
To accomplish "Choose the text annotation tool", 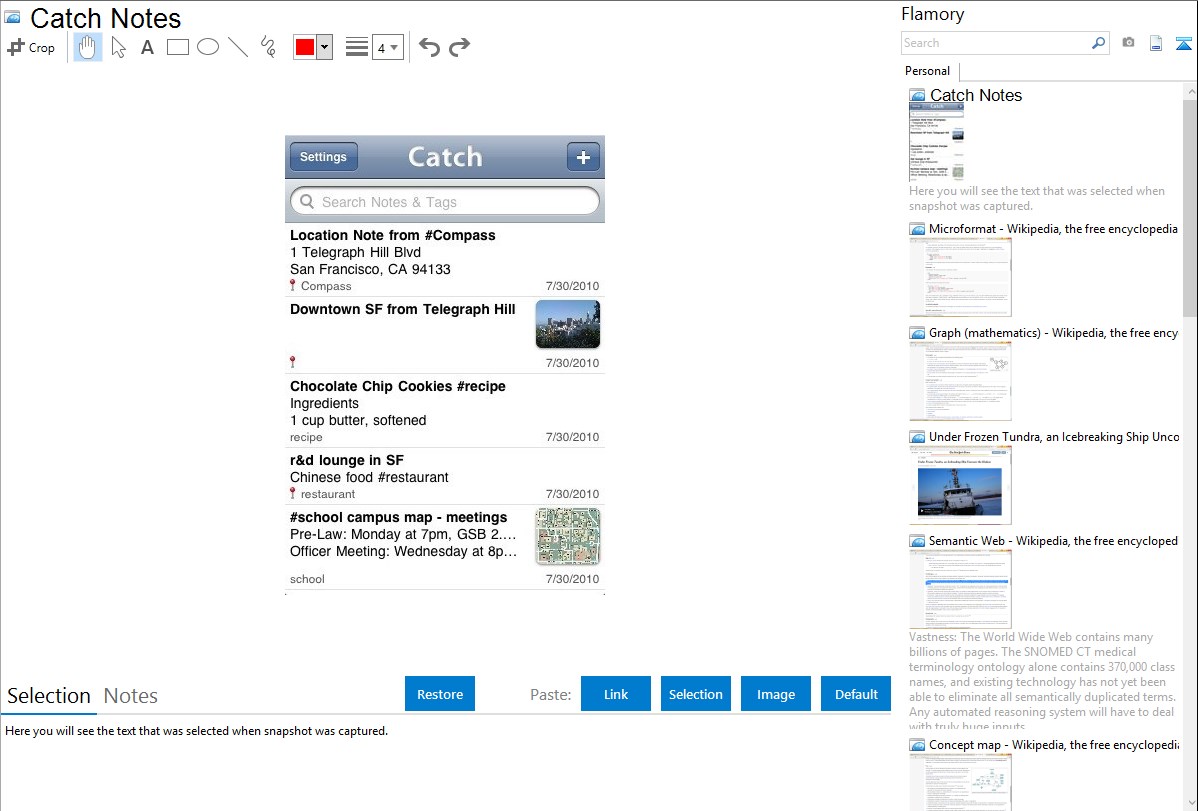I will click(x=147, y=47).
